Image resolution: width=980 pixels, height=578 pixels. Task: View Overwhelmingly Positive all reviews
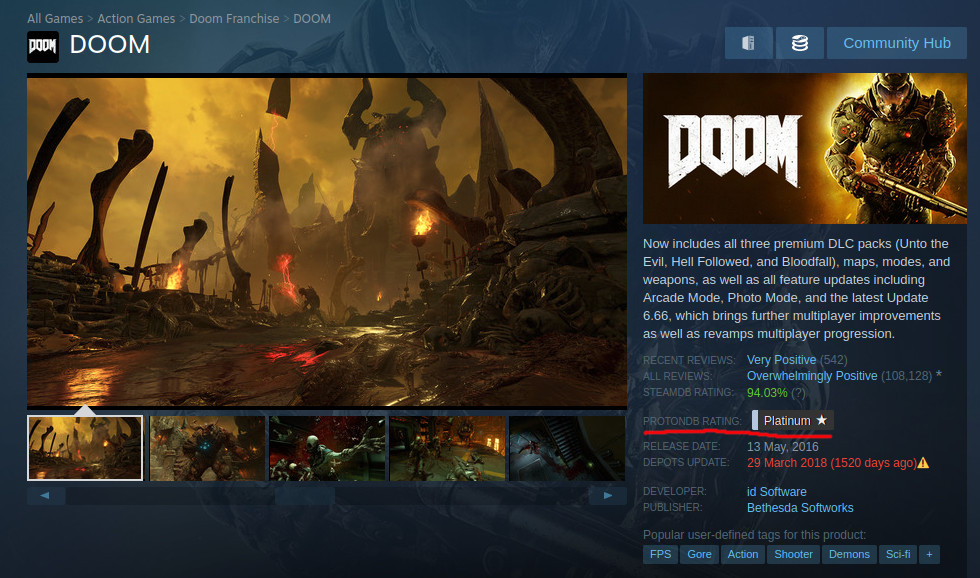coord(811,376)
